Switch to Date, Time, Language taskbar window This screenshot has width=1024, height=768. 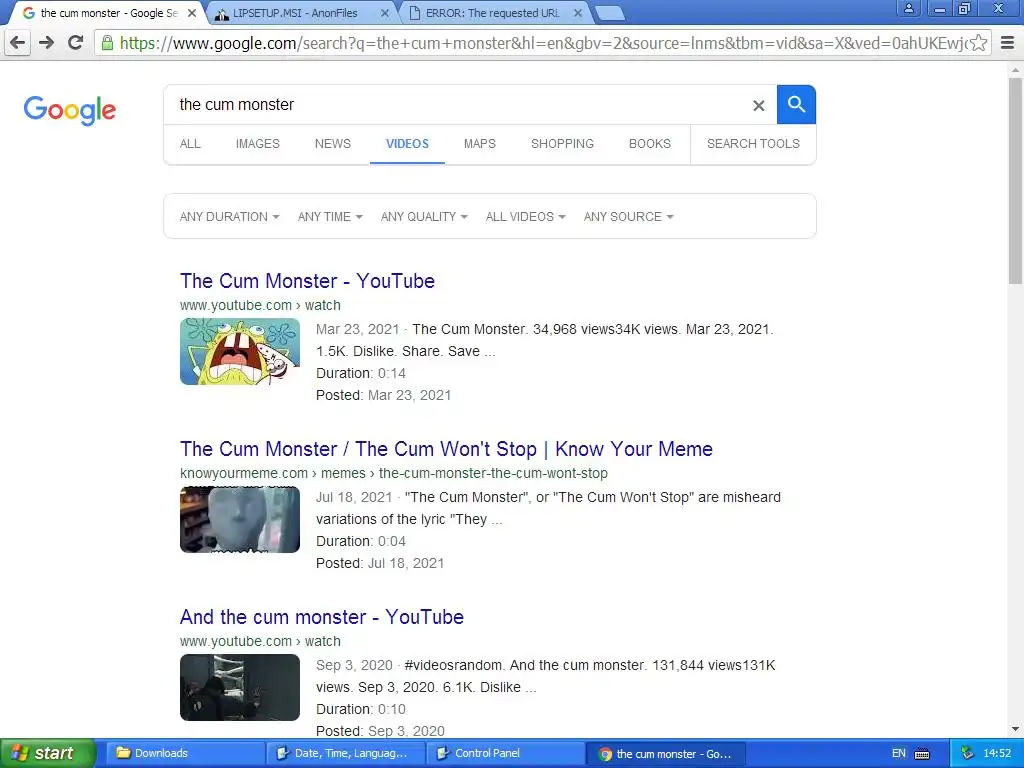pos(346,754)
